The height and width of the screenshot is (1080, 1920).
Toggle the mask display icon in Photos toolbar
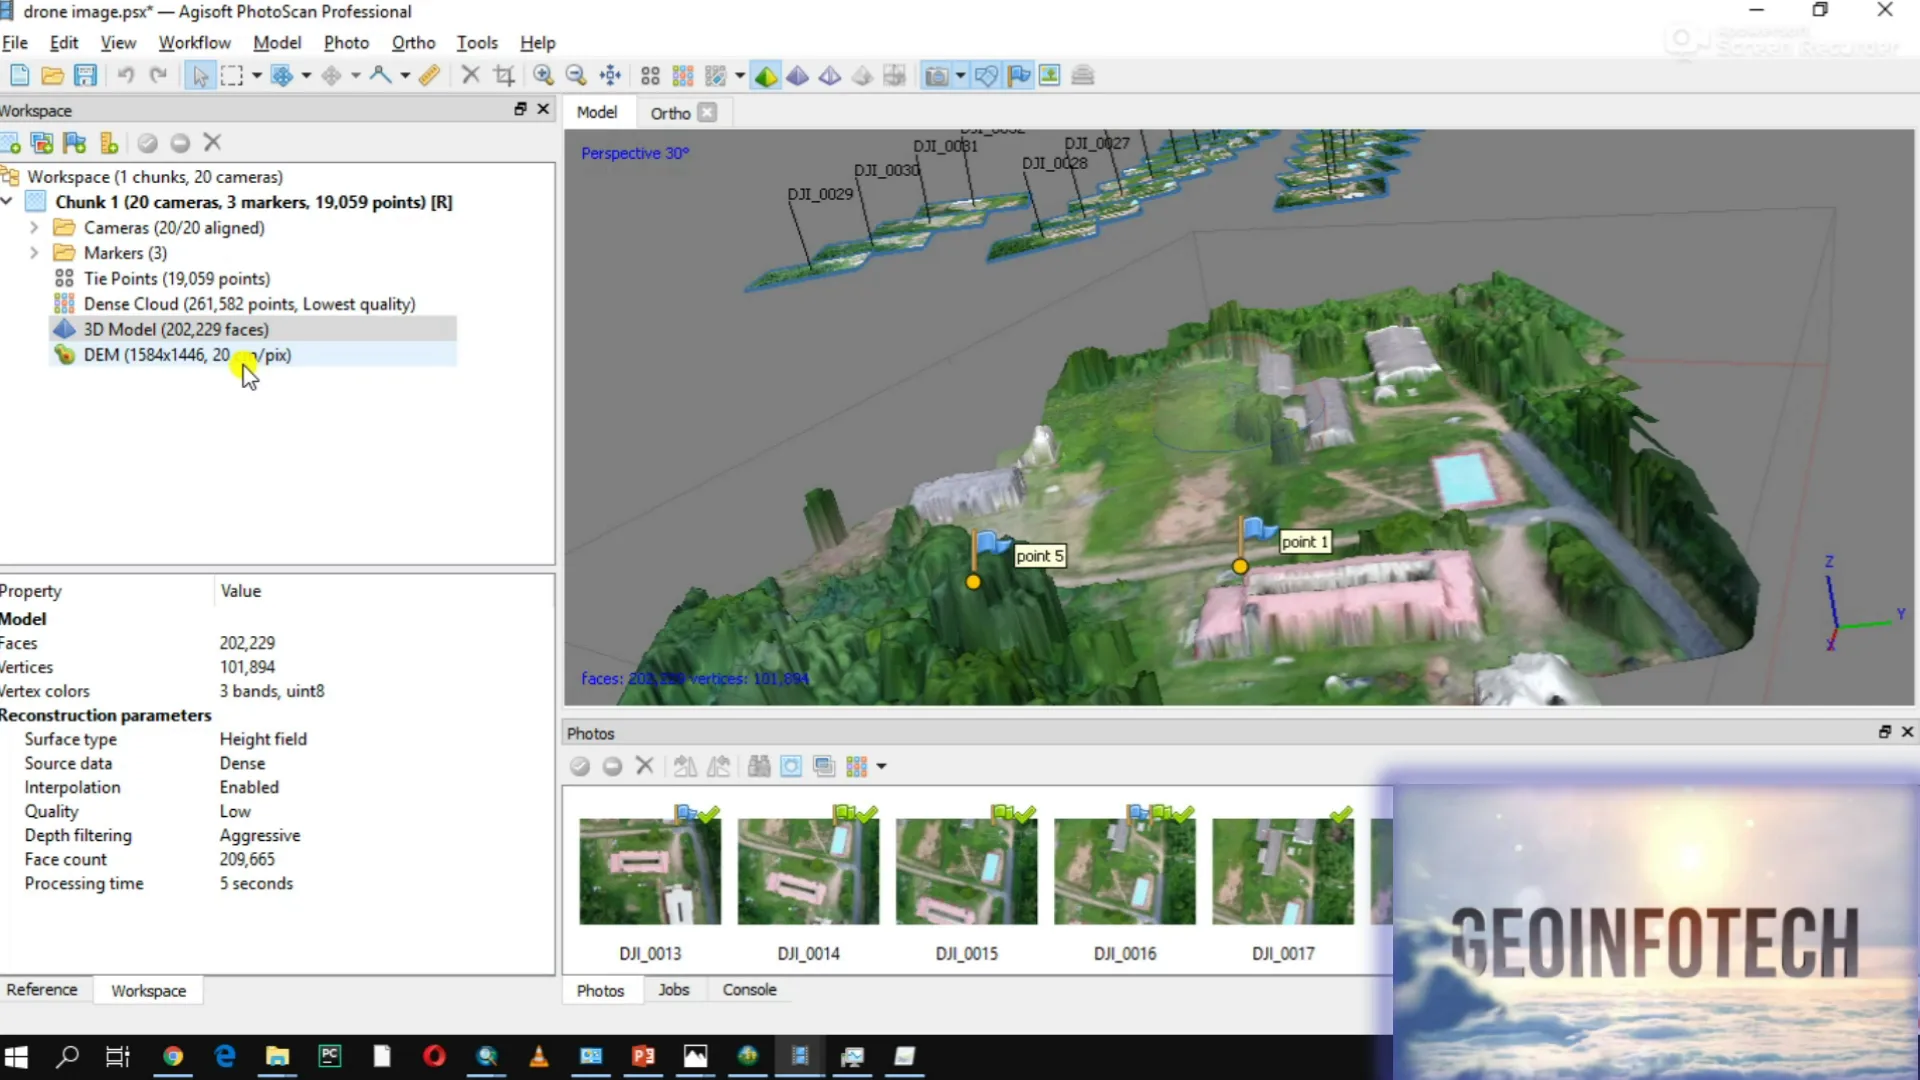791,766
